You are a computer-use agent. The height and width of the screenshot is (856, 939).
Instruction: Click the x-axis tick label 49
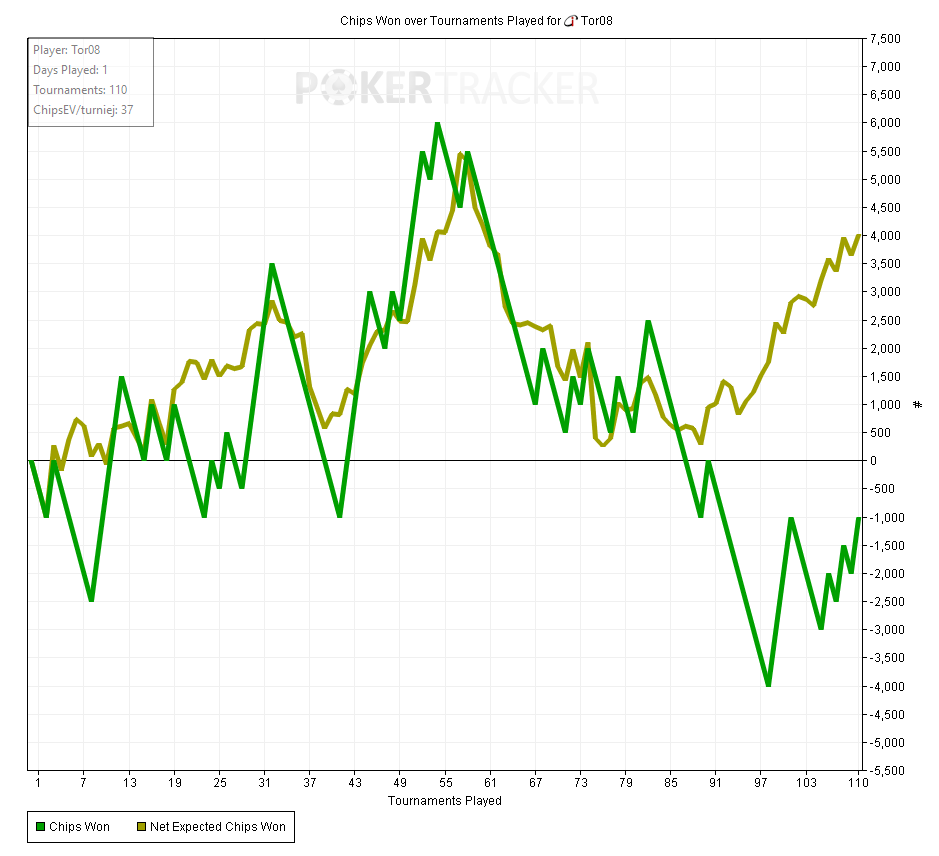(x=400, y=782)
